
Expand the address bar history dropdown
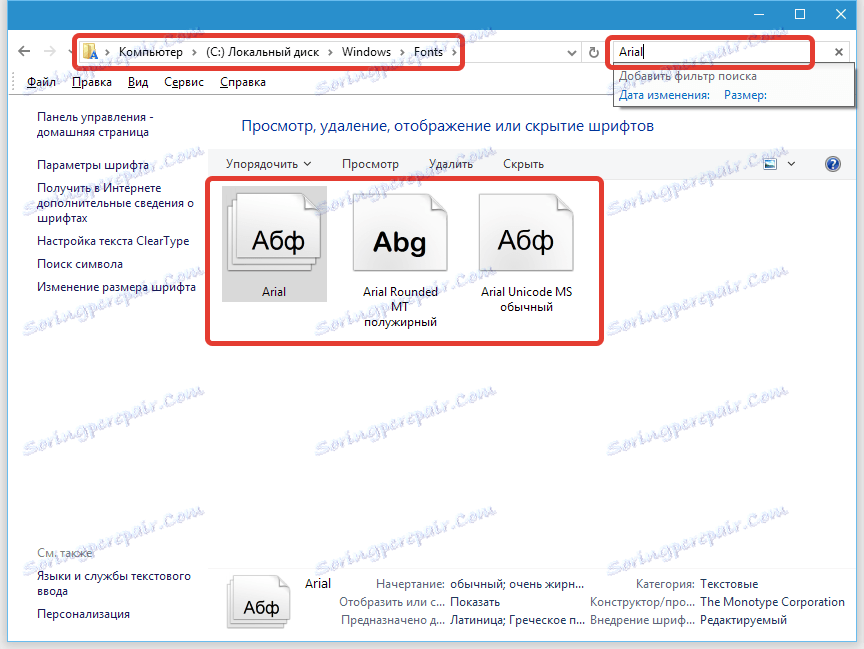click(572, 53)
